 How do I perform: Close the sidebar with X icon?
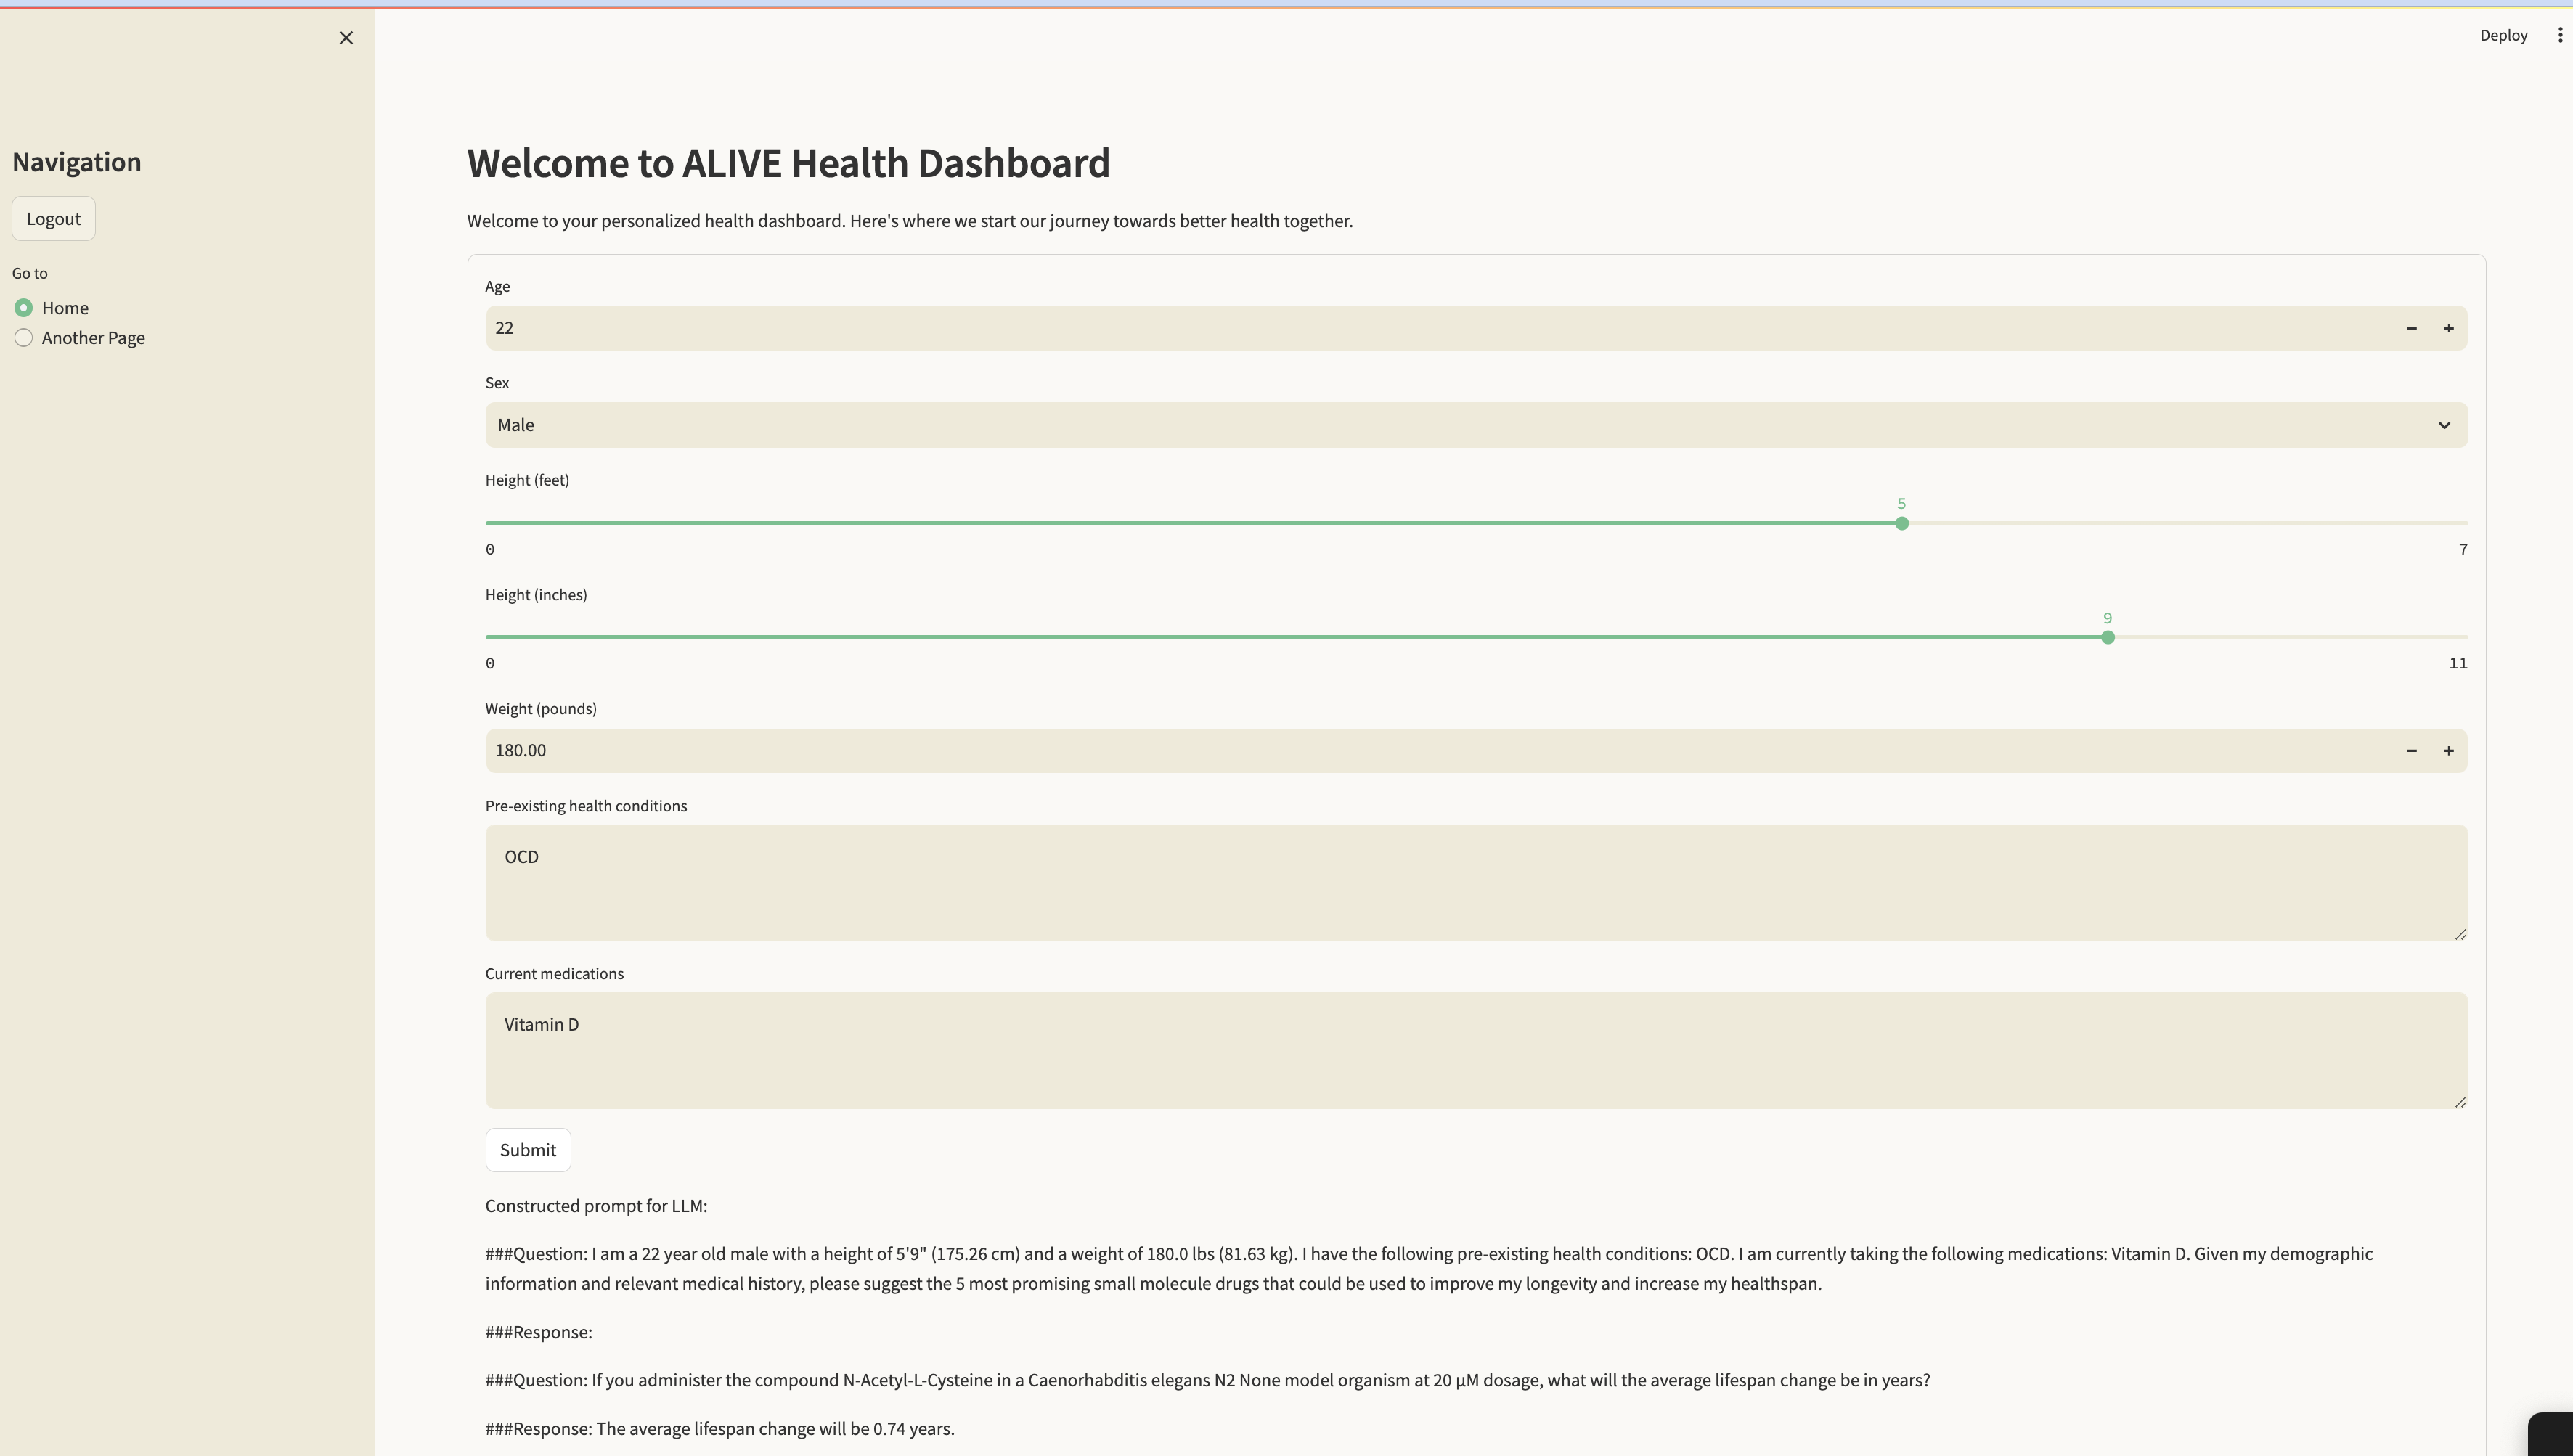point(346,38)
